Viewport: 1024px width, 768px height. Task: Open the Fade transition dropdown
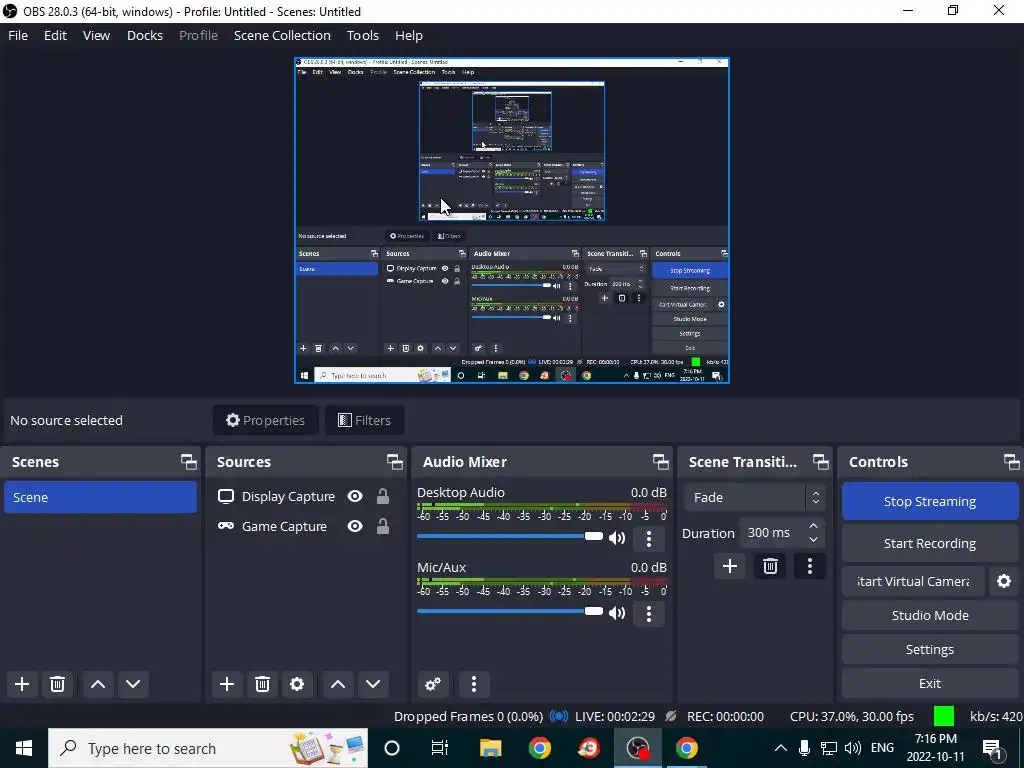pyautogui.click(x=754, y=498)
